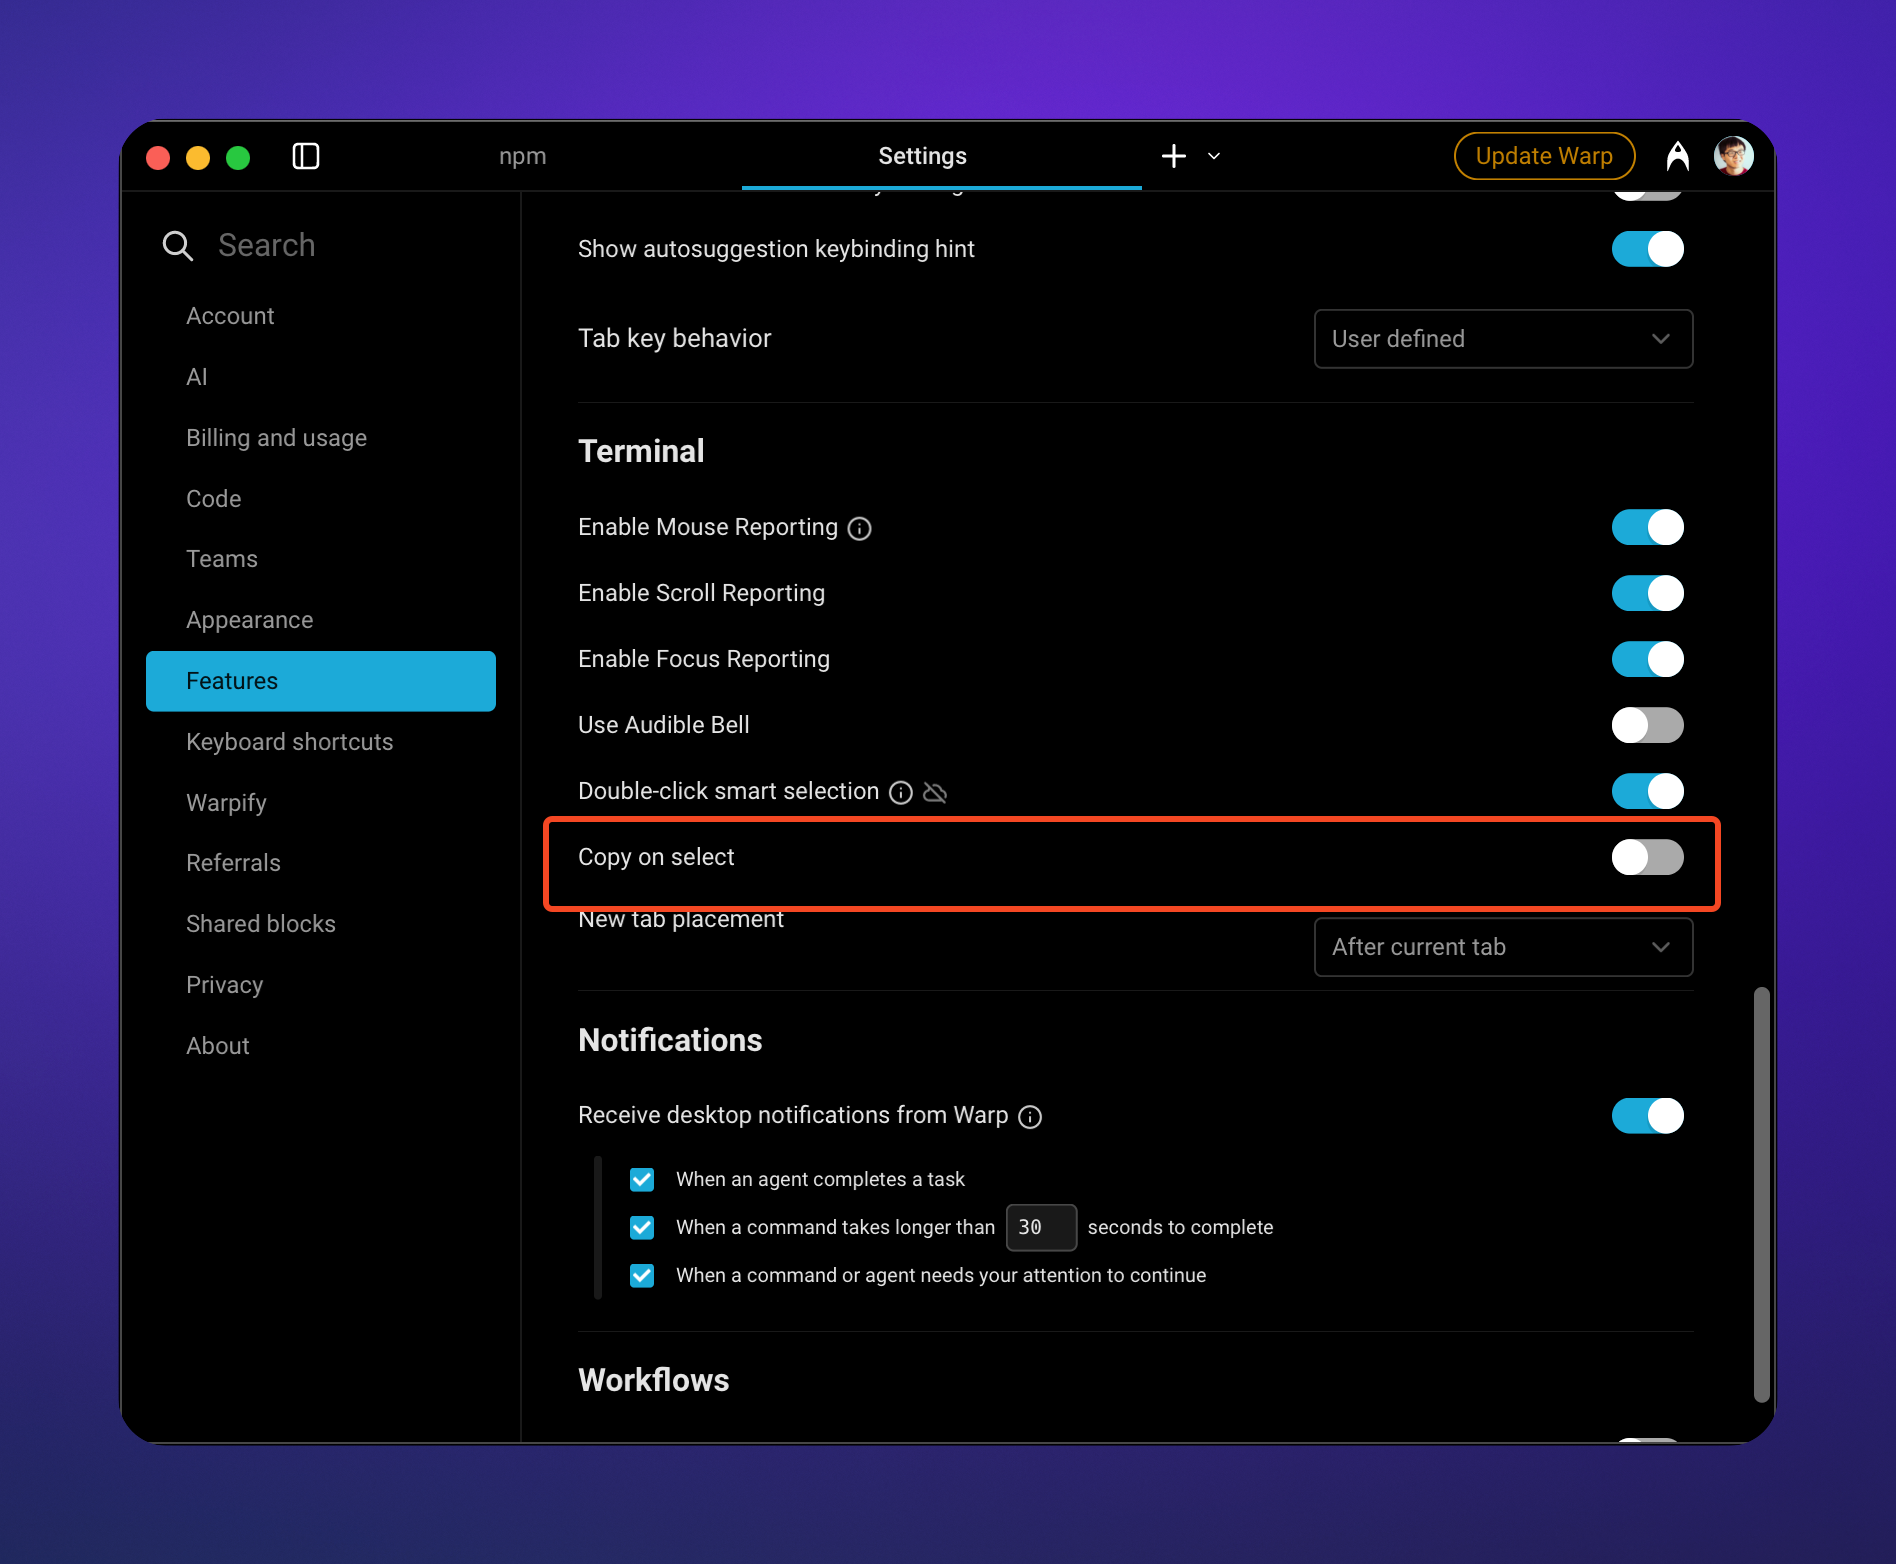The height and width of the screenshot is (1564, 1896).
Task: Click Update Warp button
Action: click(1544, 156)
